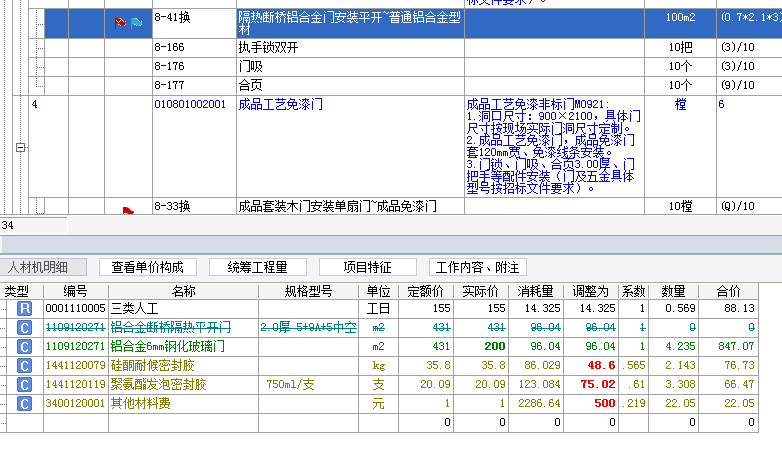Viewport: 782px width, 455px height.
Task: Click 名称 column header
Action: coord(184,291)
